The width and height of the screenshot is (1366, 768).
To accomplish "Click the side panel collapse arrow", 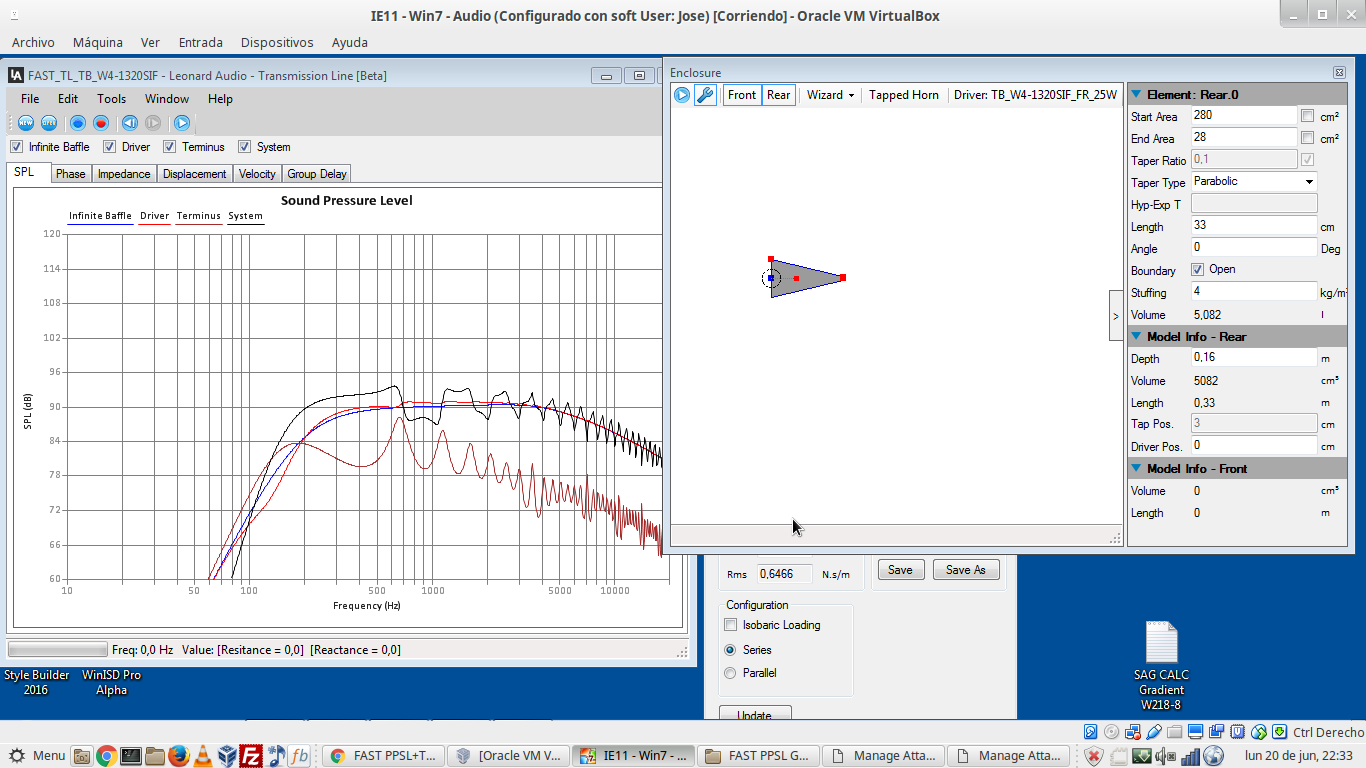I will click(1116, 315).
